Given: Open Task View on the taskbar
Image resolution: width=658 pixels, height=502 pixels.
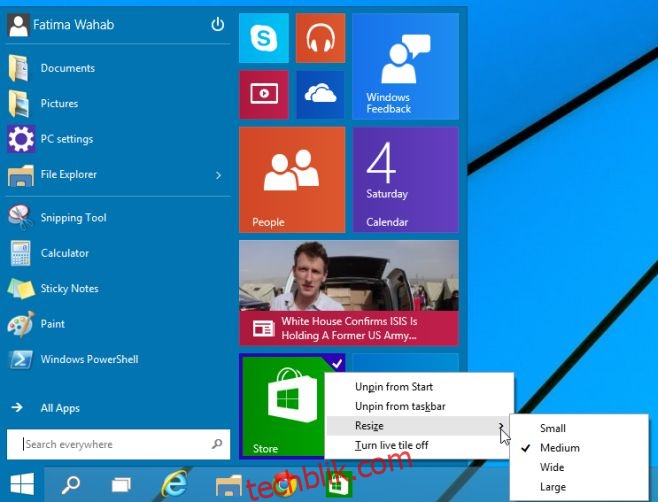Looking at the screenshot, I should point(121,485).
